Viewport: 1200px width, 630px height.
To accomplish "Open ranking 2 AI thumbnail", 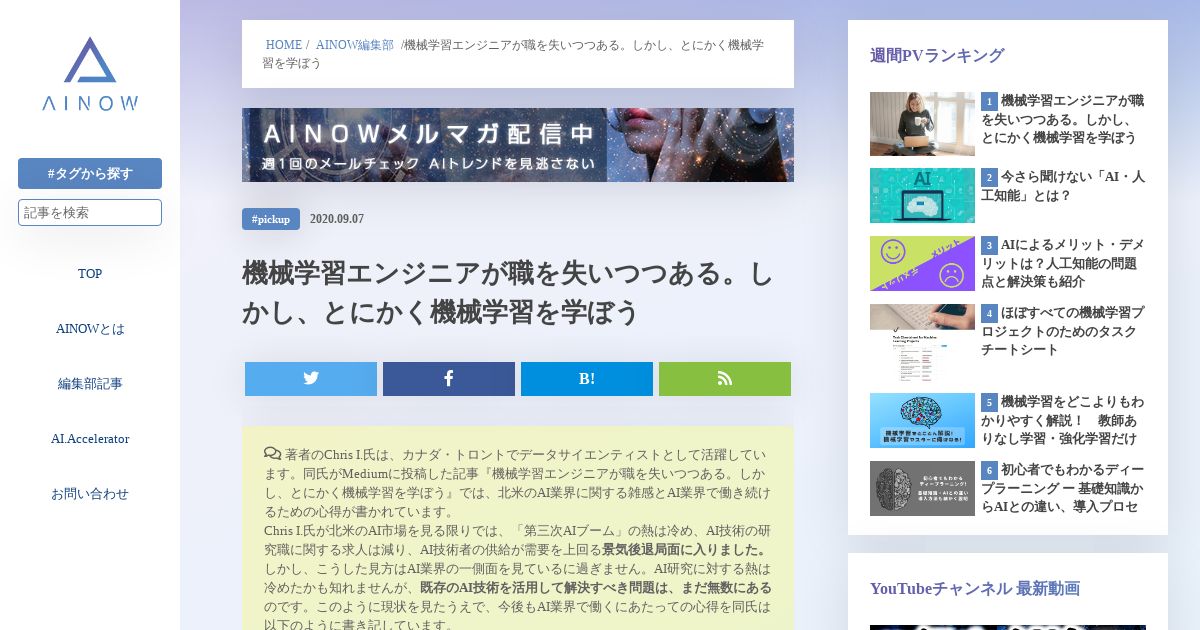I will coord(922,195).
